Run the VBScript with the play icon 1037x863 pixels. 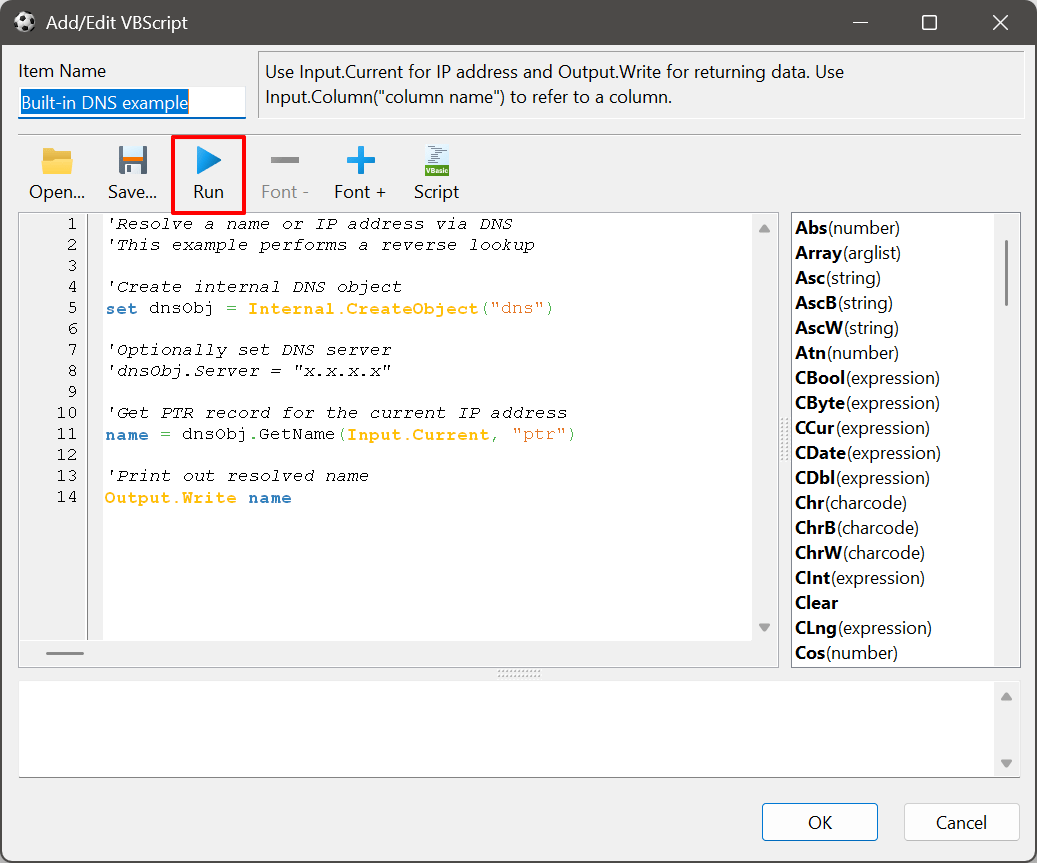tap(208, 172)
